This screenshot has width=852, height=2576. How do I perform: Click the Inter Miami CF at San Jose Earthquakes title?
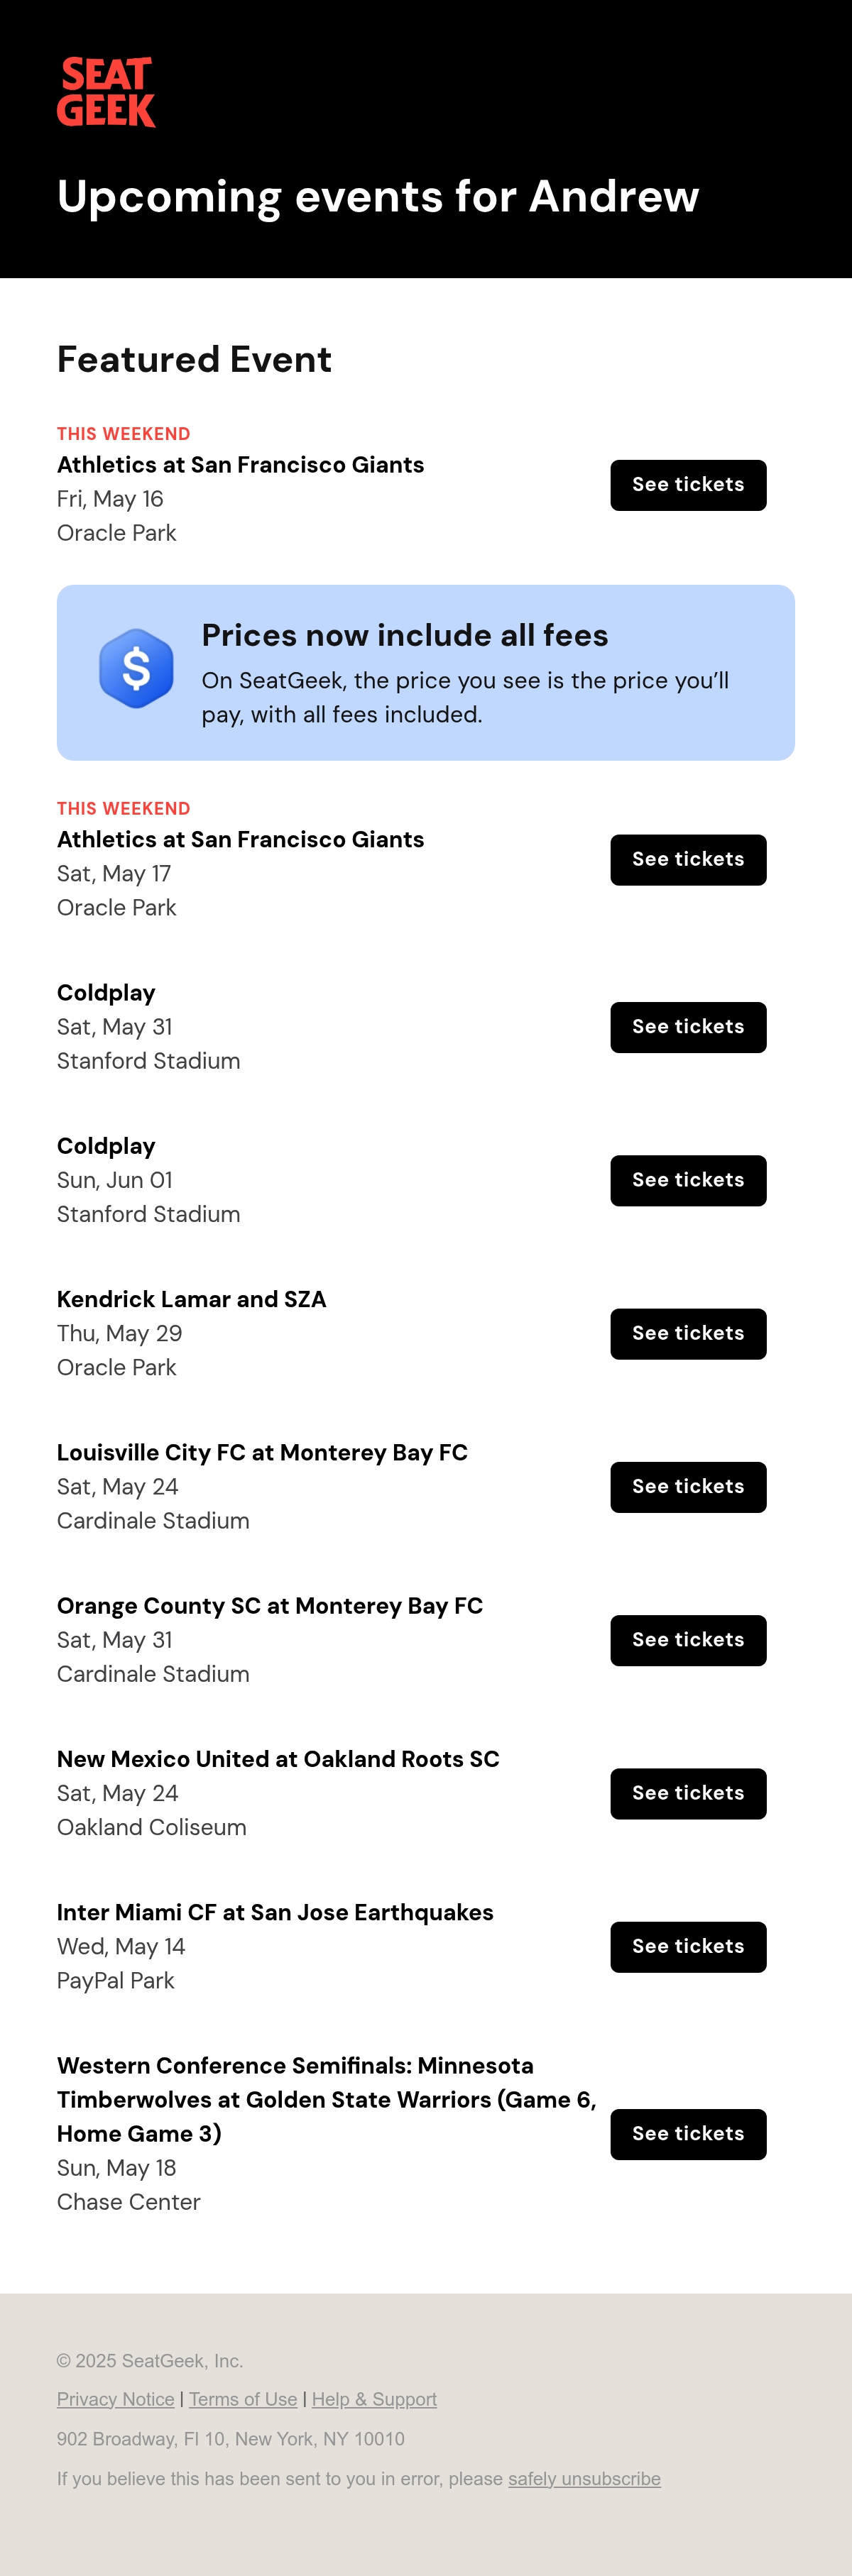coord(275,1912)
